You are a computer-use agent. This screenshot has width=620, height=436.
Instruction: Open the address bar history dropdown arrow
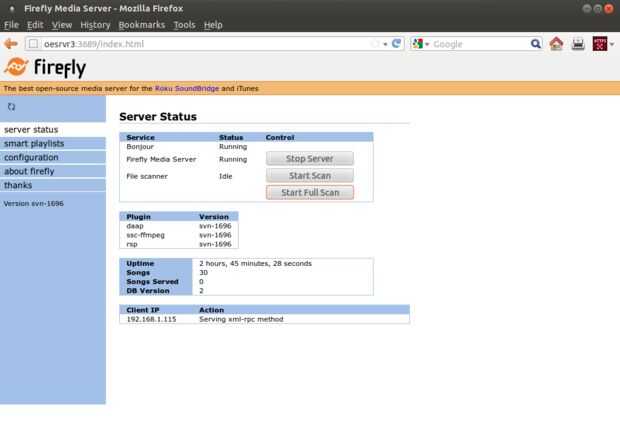click(385, 44)
